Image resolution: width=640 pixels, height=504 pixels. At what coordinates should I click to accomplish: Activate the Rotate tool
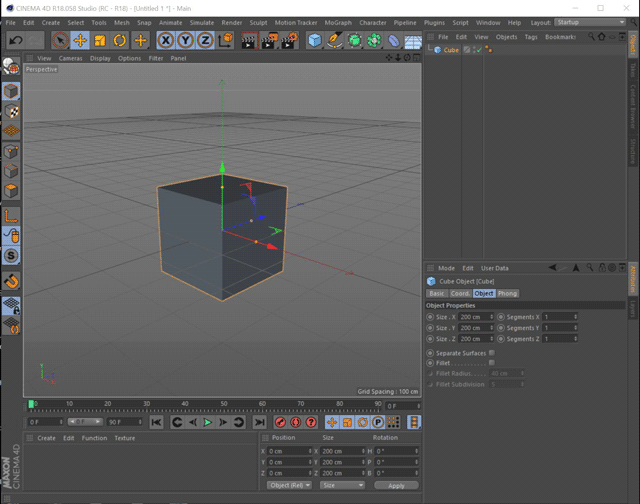[120, 40]
